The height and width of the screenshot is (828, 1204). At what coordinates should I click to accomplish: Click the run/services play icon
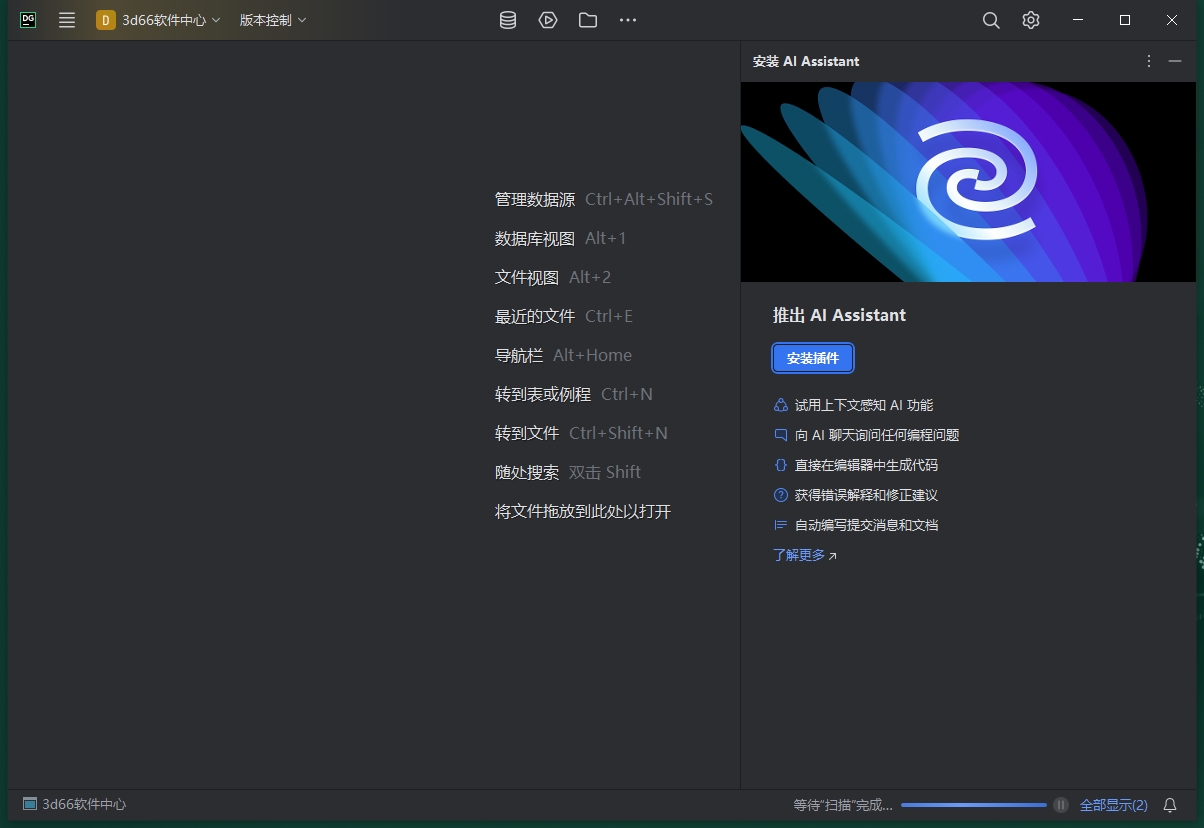pos(548,20)
